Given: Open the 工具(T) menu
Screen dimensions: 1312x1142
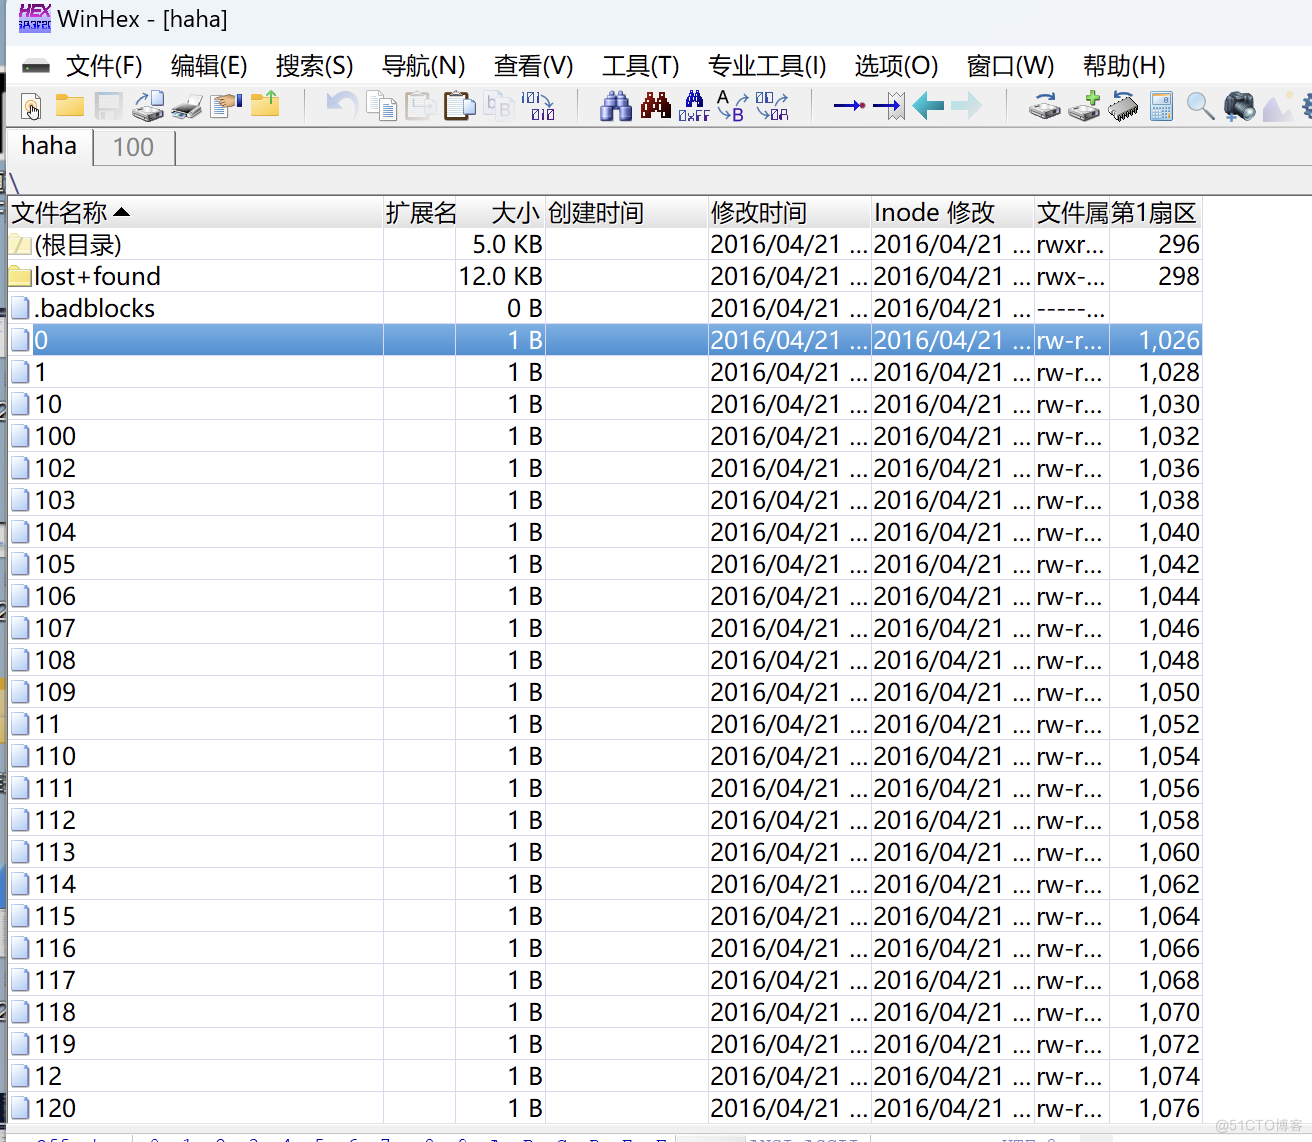Looking at the screenshot, I should 640,66.
